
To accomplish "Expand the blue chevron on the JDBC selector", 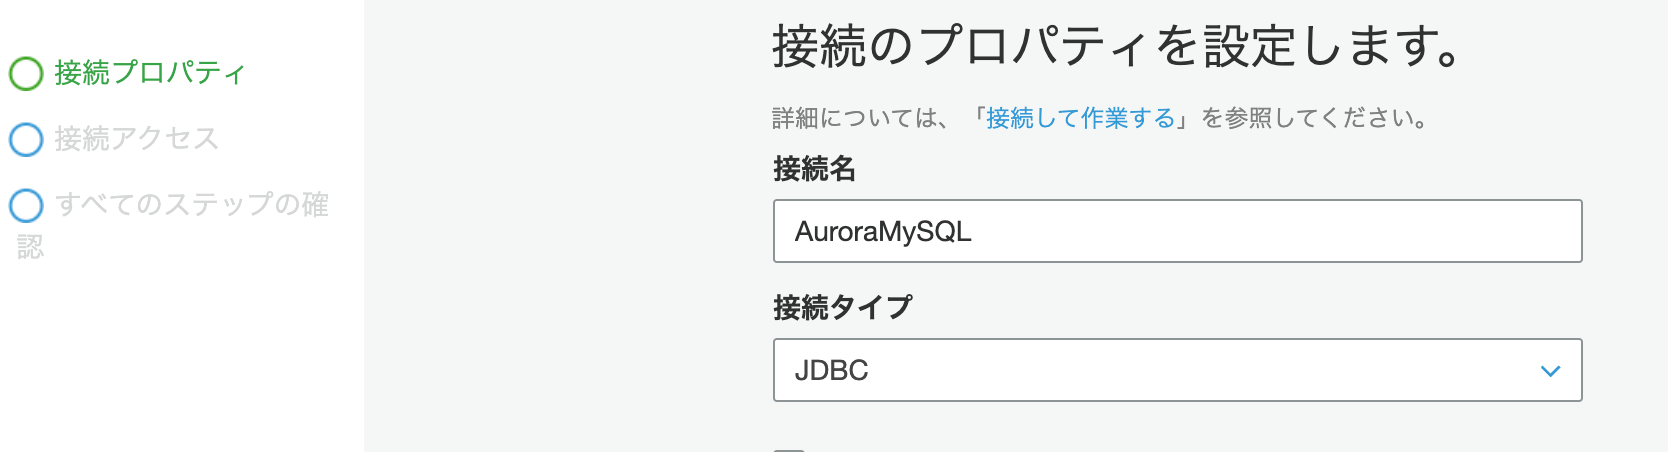I will click(1550, 371).
